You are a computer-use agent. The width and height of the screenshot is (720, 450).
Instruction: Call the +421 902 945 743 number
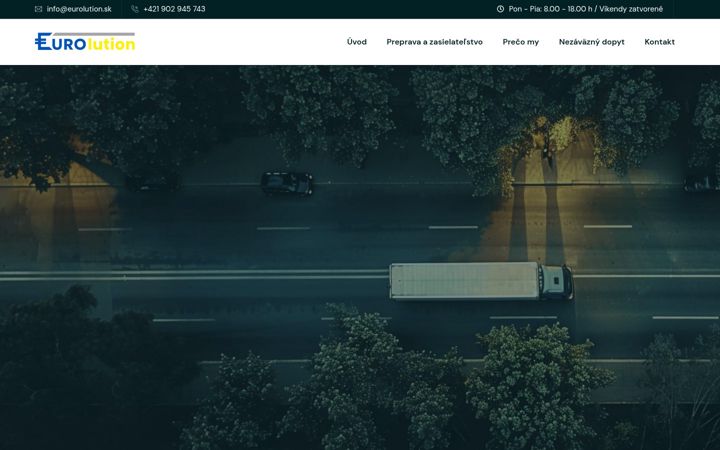(x=174, y=9)
